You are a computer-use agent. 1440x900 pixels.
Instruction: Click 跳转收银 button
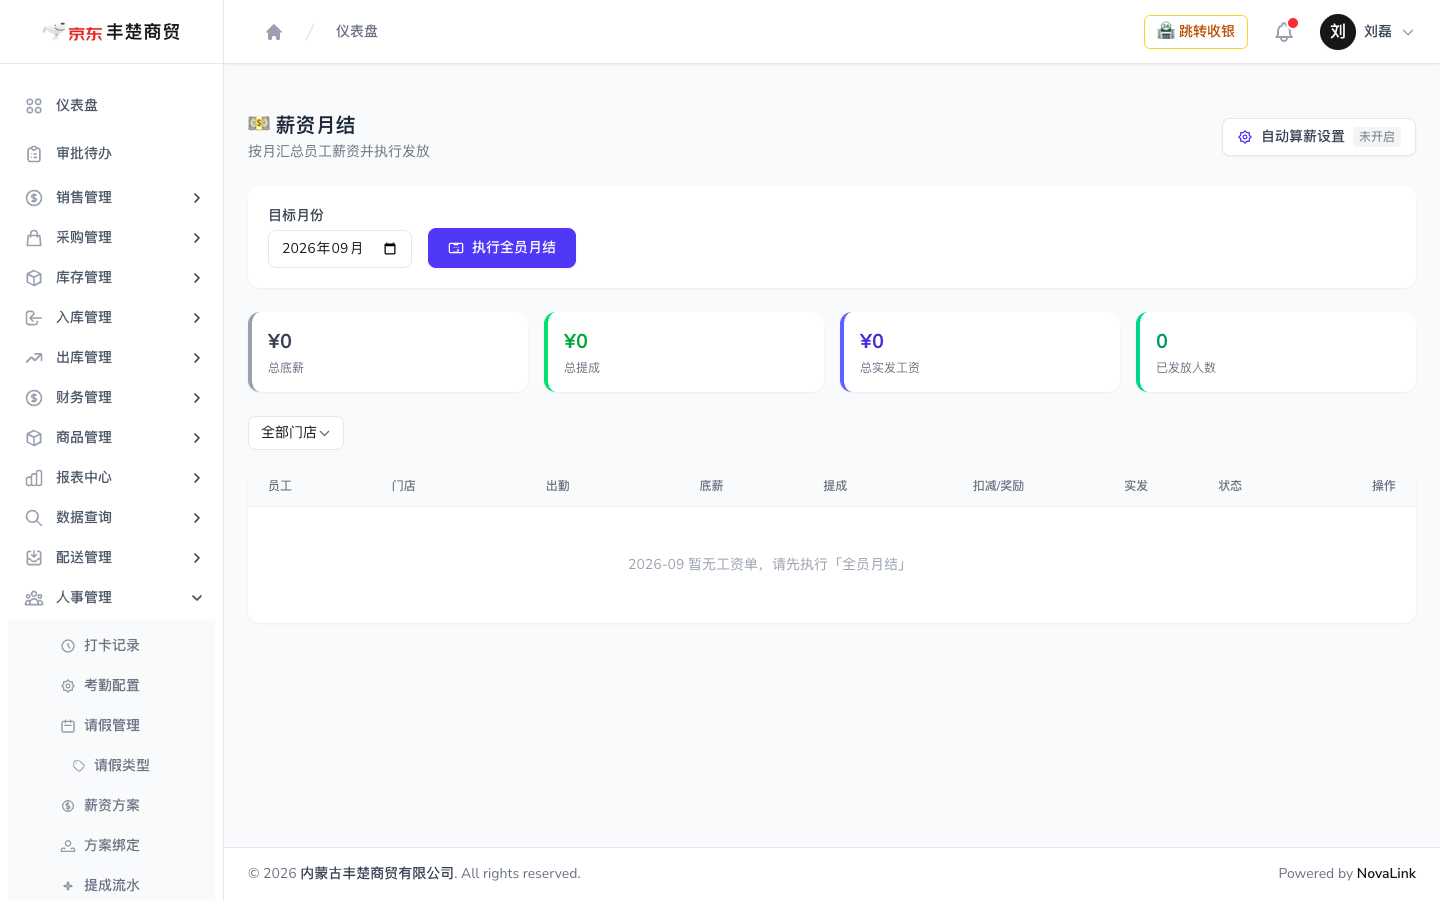click(1196, 32)
